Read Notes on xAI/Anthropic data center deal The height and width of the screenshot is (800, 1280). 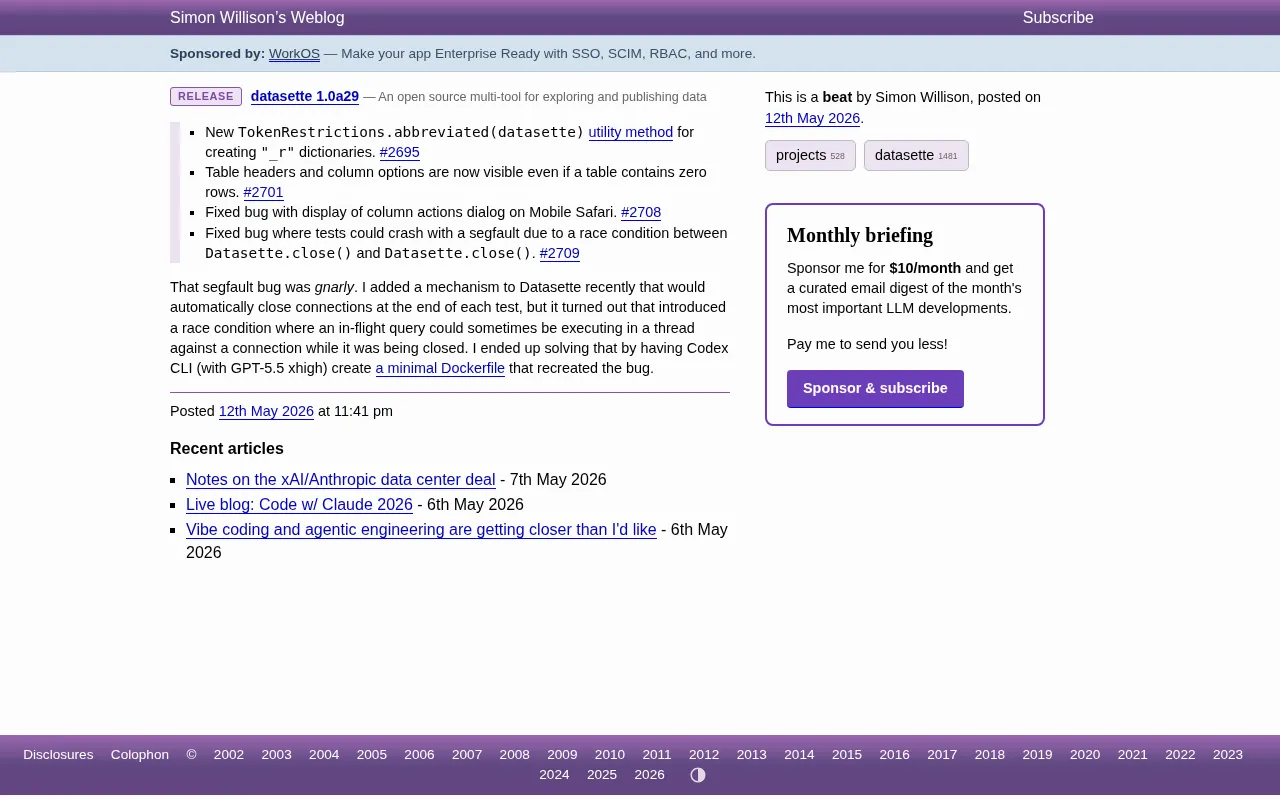341,479
